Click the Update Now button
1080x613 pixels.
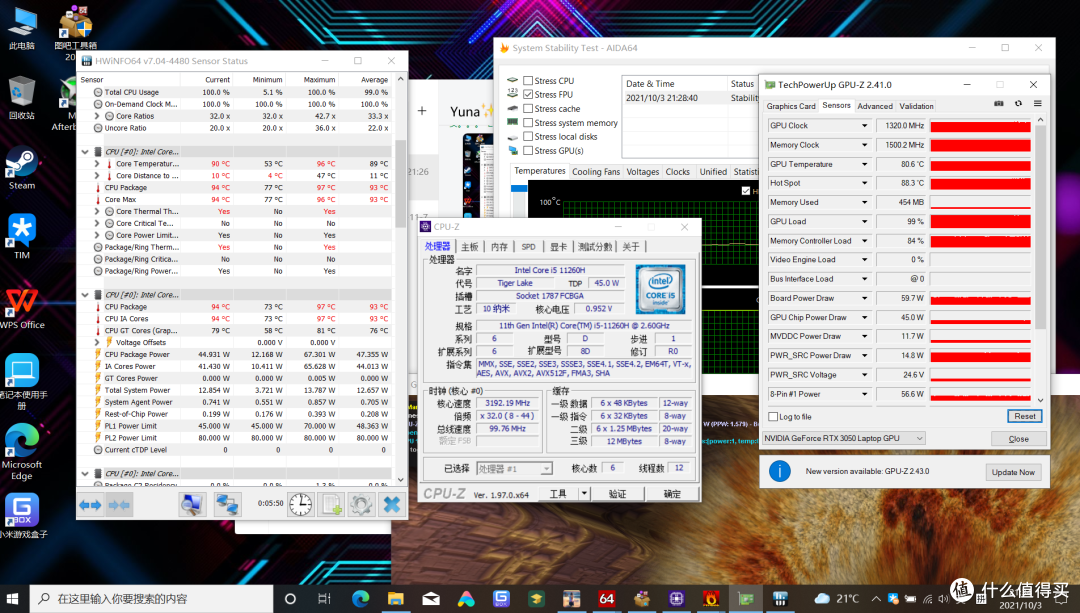pos(1014,472)
